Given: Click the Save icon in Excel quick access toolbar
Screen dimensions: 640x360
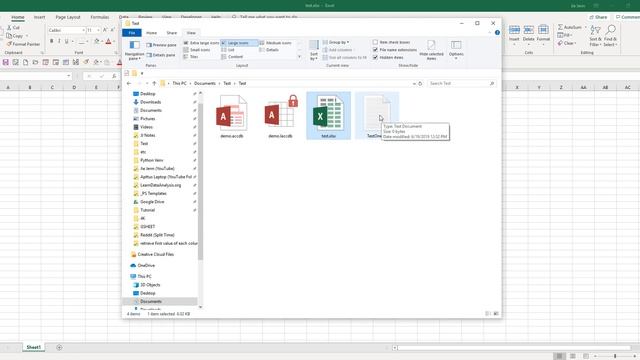Looking at the screenshot, I should (5, 62).
